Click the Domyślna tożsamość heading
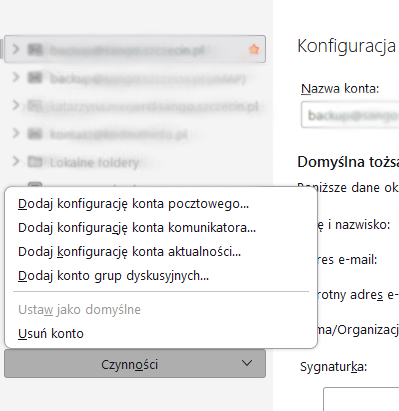 point(348,162)
